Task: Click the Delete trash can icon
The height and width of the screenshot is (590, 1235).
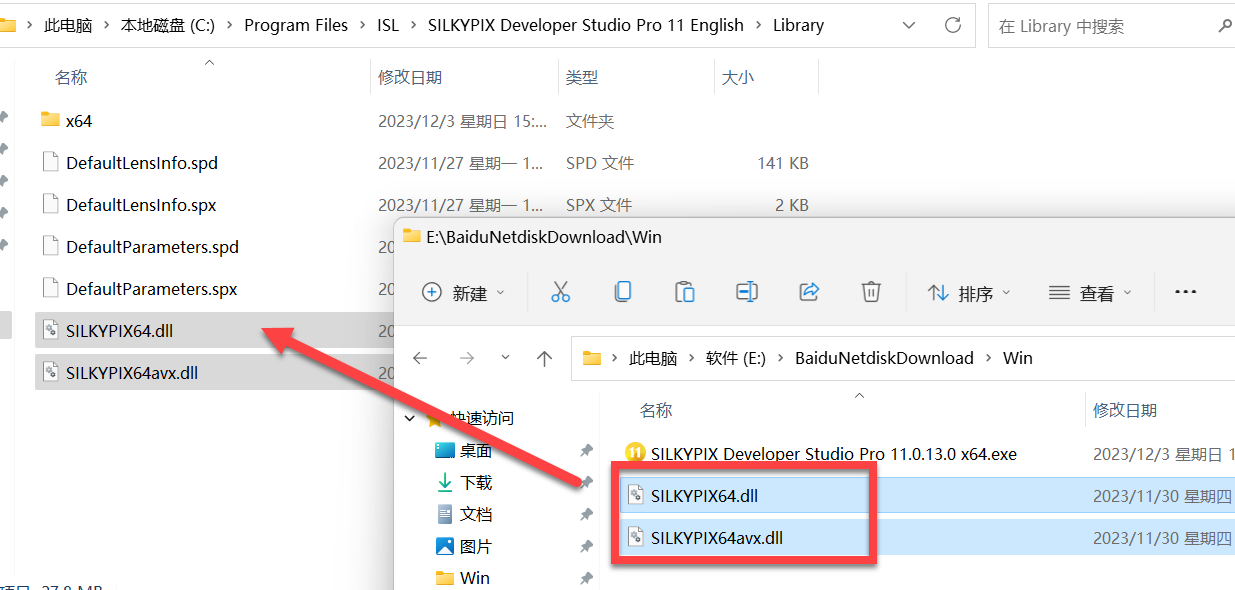Action: click(871, 292)
